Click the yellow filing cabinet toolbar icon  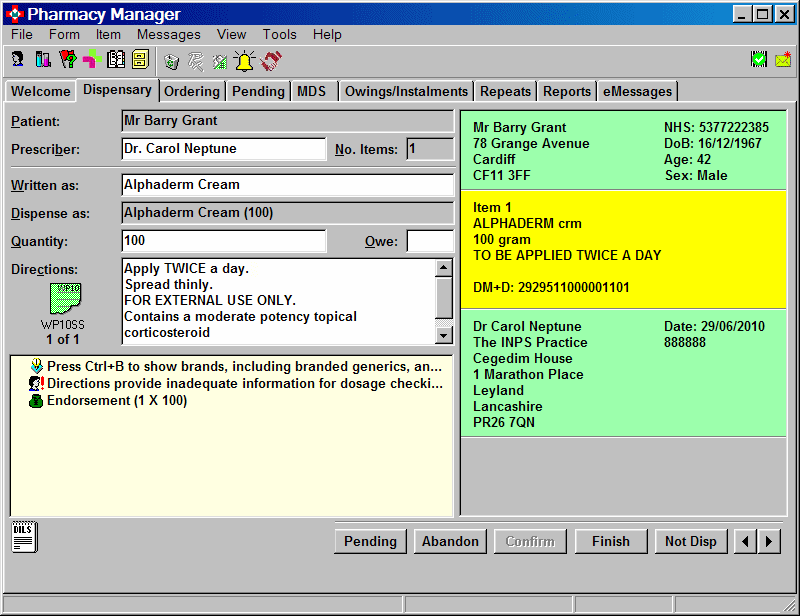(x=139, y=61)
